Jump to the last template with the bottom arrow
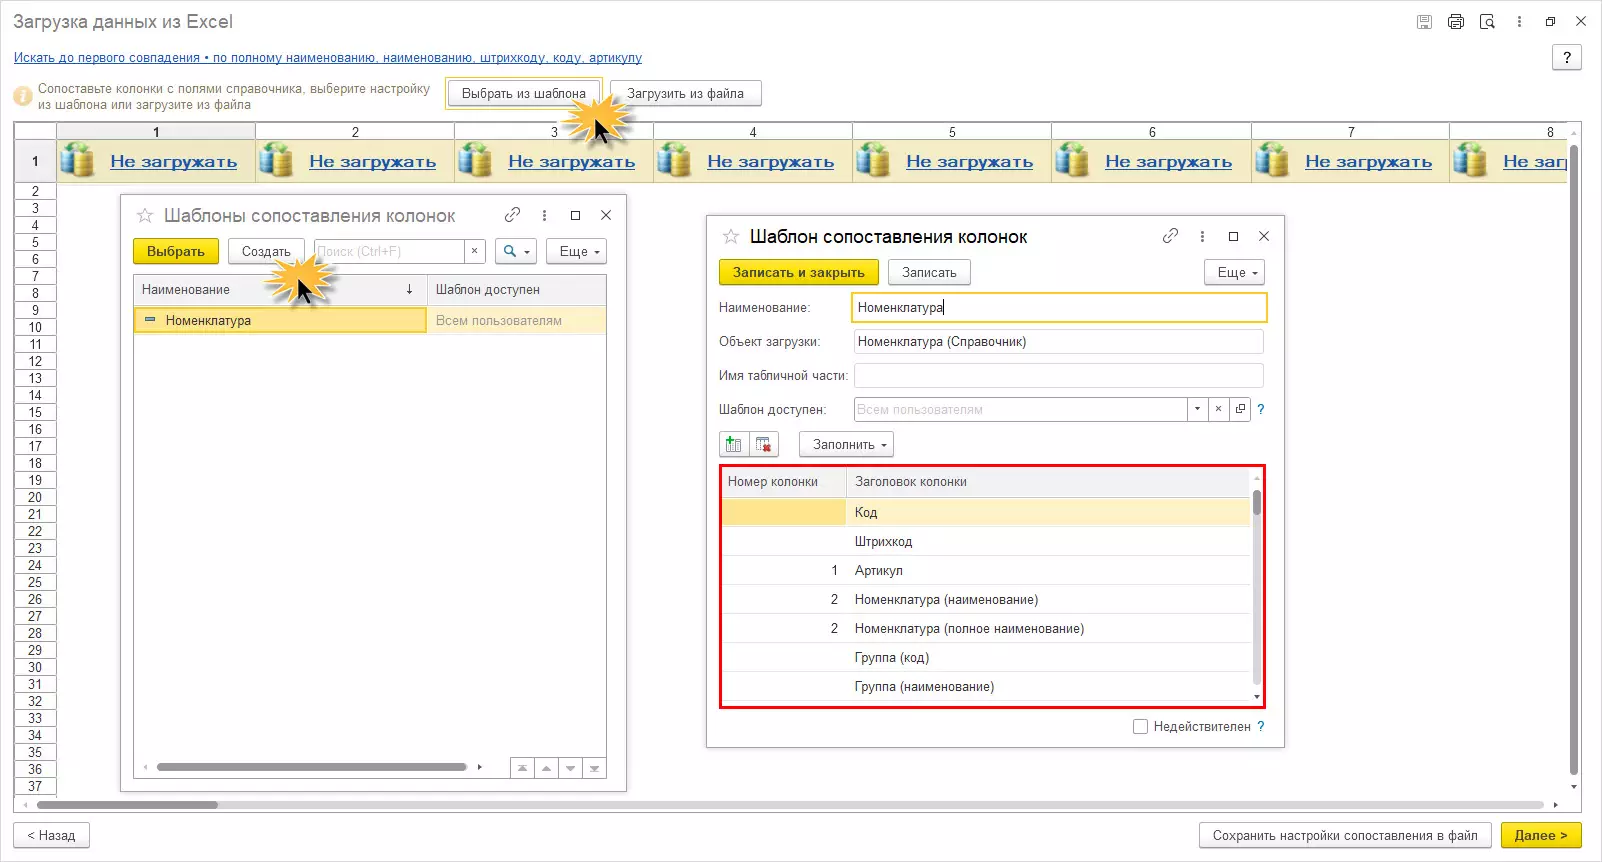 (594, 768)
